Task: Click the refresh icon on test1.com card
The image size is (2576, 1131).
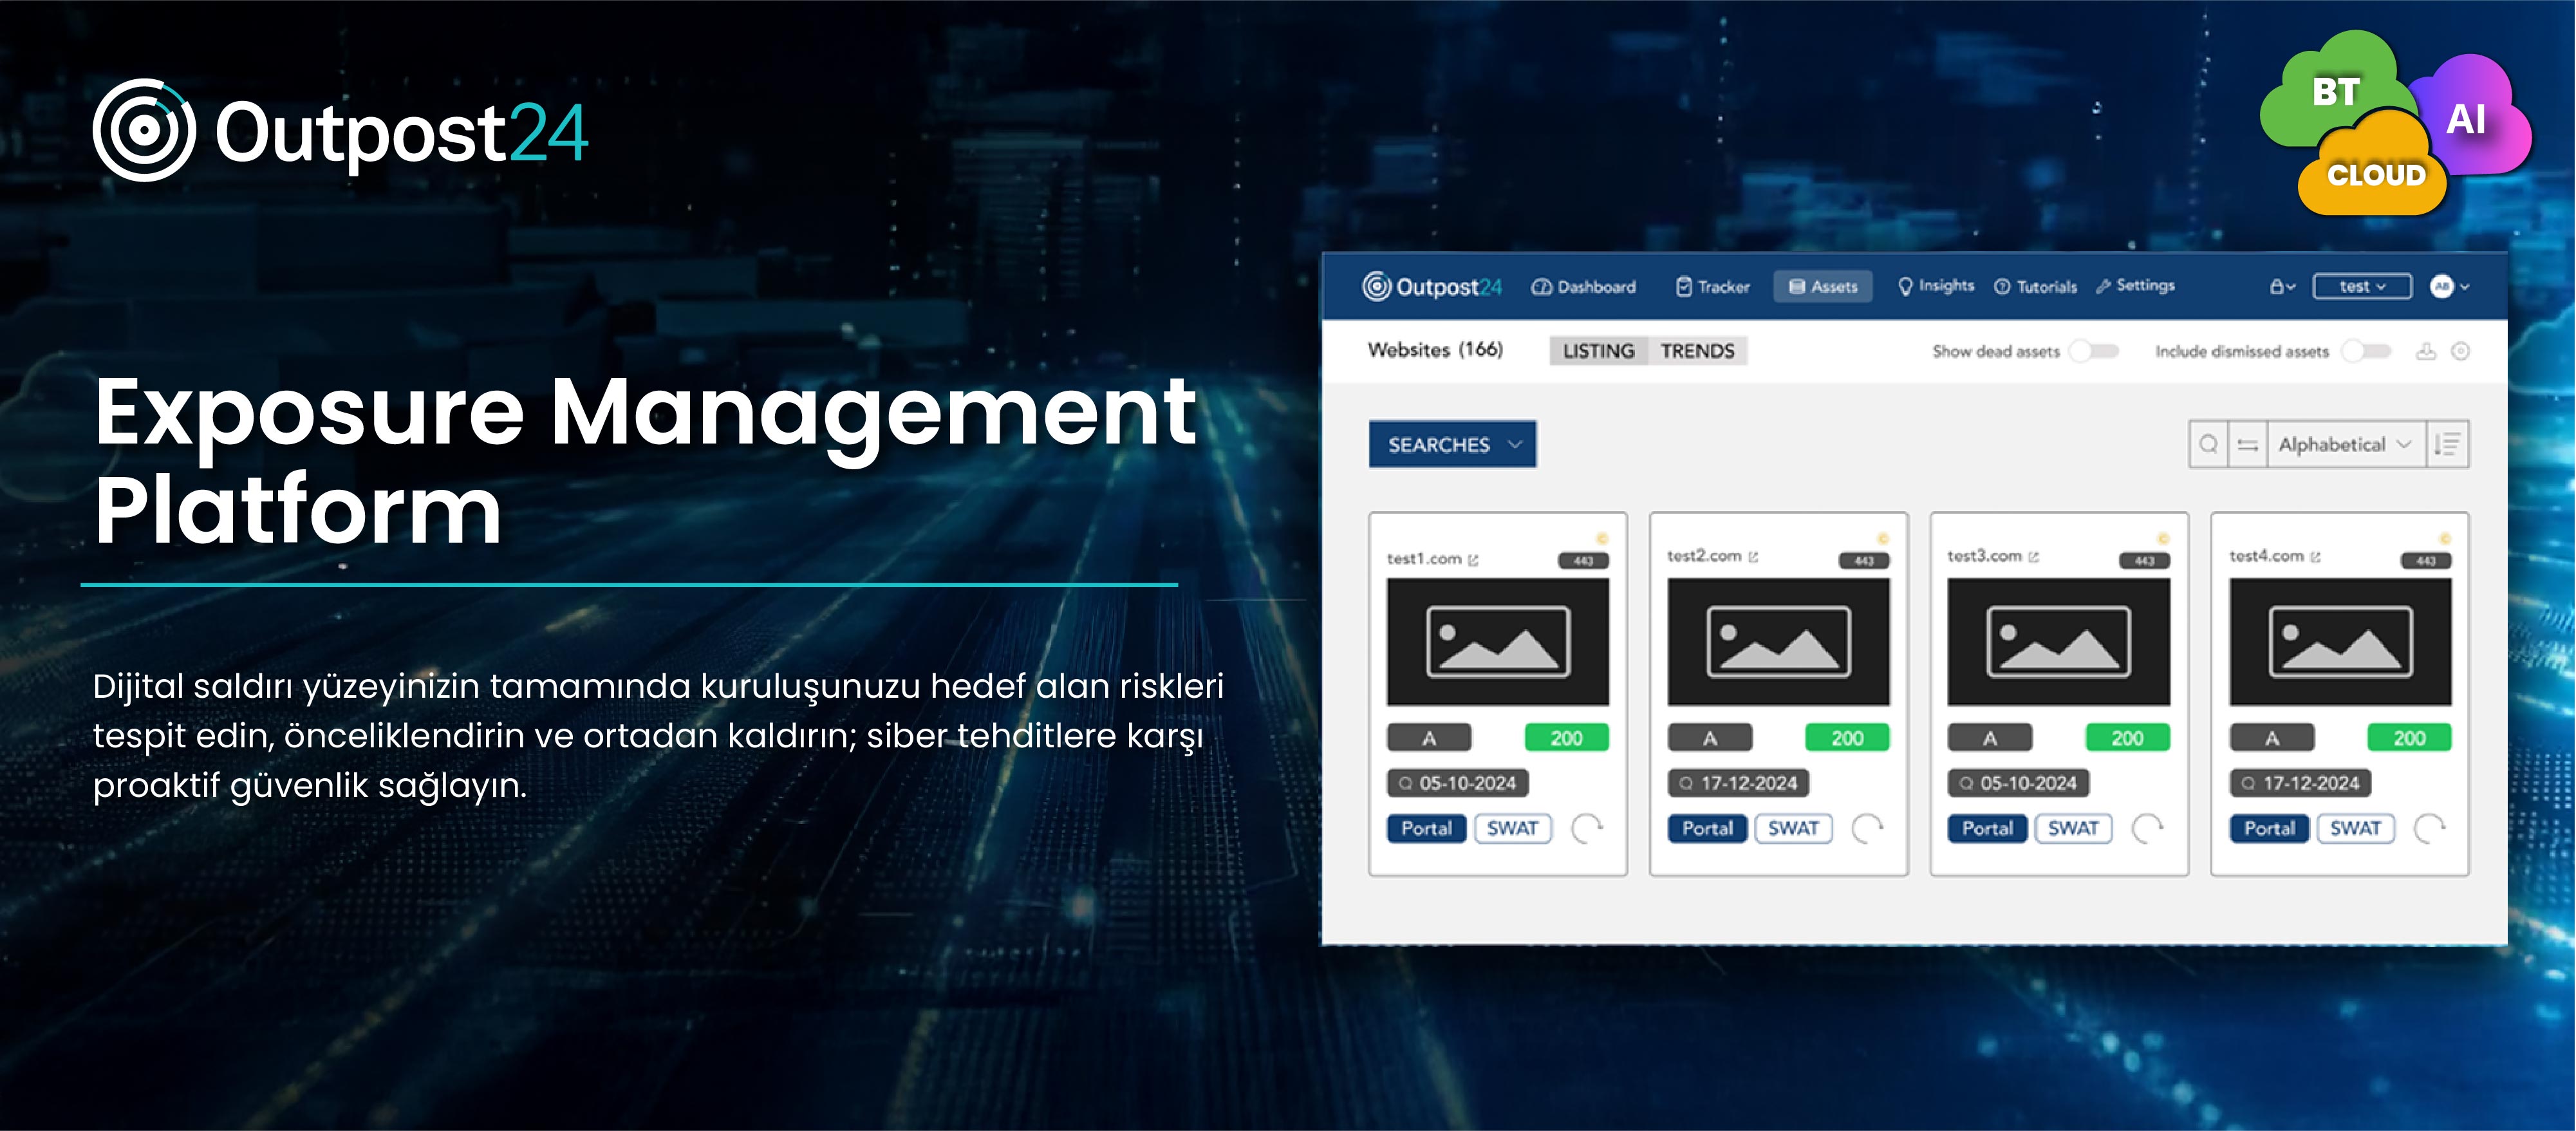Action: coord(1587,829)
